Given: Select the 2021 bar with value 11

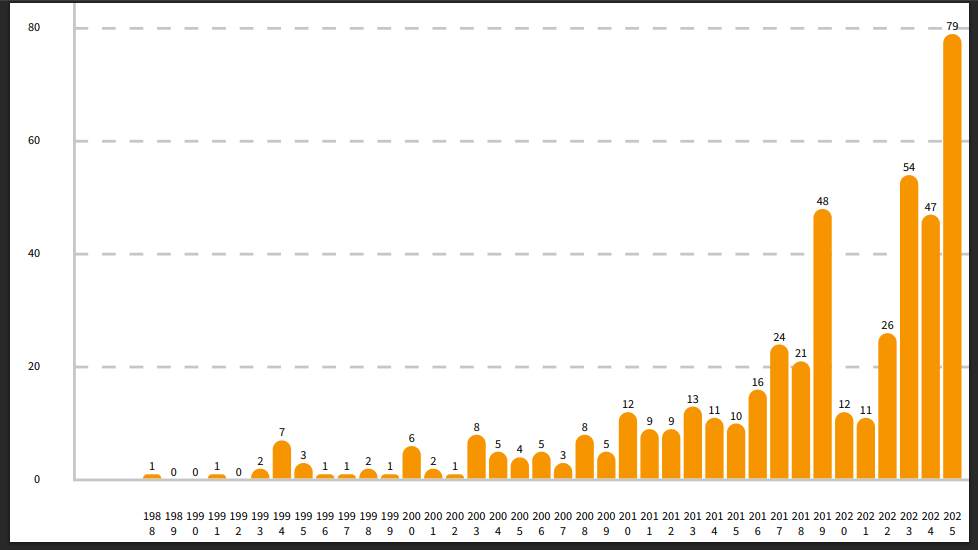Looking at the screenshot, I should pyautogui.click(x=866, y=449).
